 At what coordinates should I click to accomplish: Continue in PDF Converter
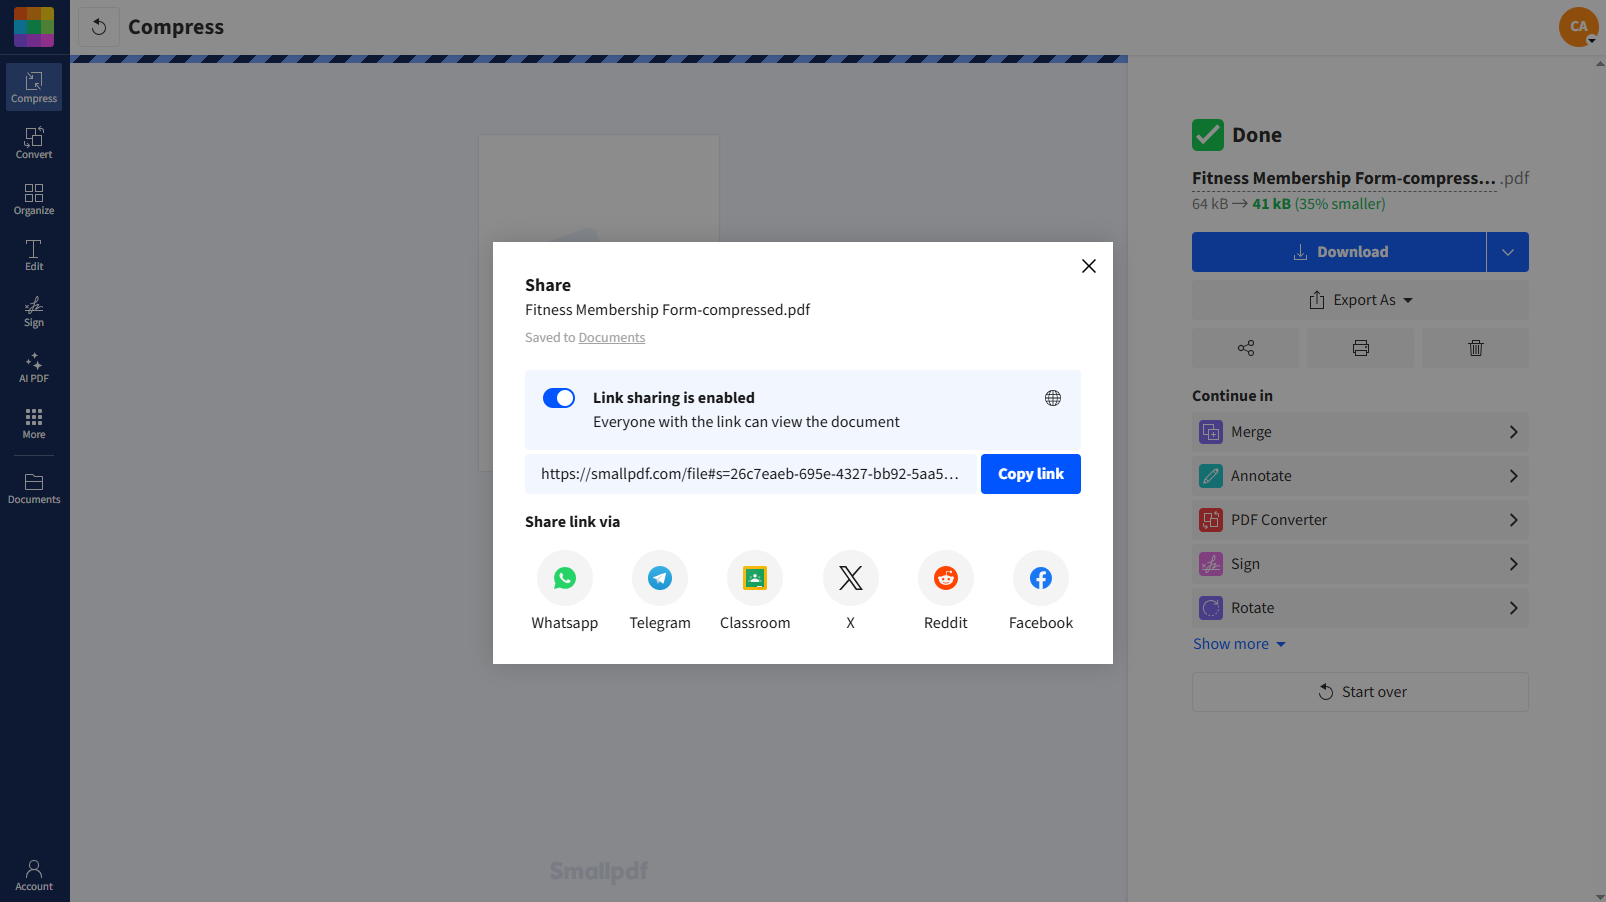(x=1360, y=519)
